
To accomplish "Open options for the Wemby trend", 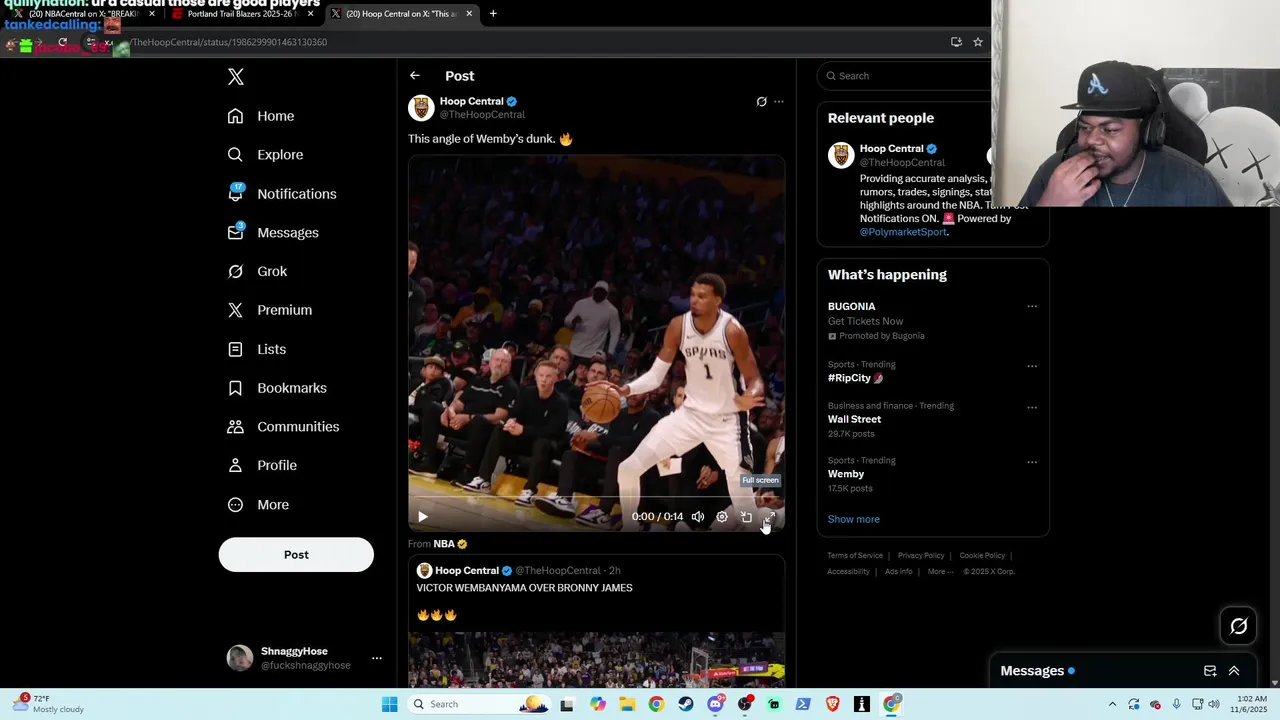I will pos(1032,462).
